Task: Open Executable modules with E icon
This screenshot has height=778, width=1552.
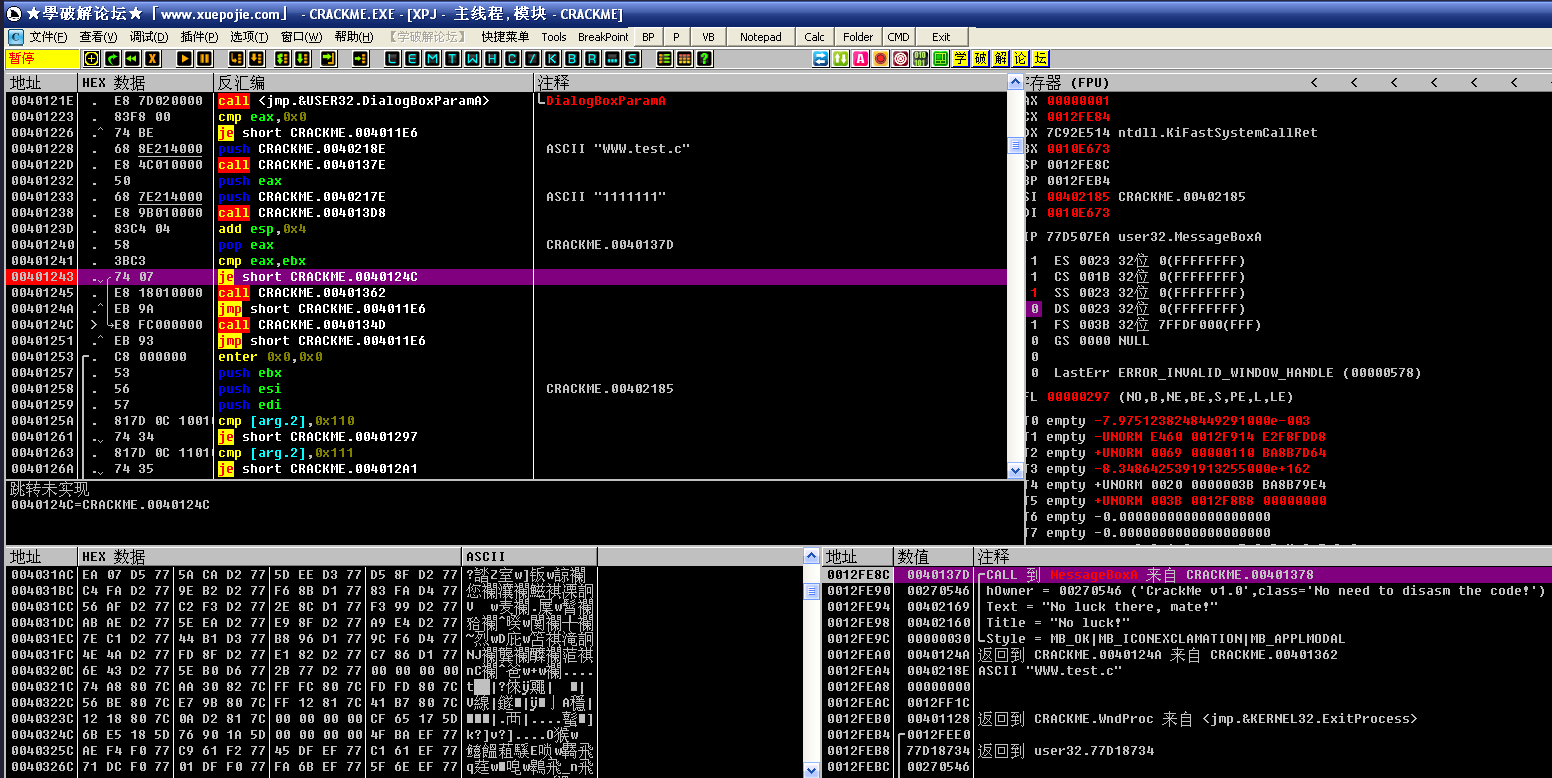Action: click(x=411, y=59)
